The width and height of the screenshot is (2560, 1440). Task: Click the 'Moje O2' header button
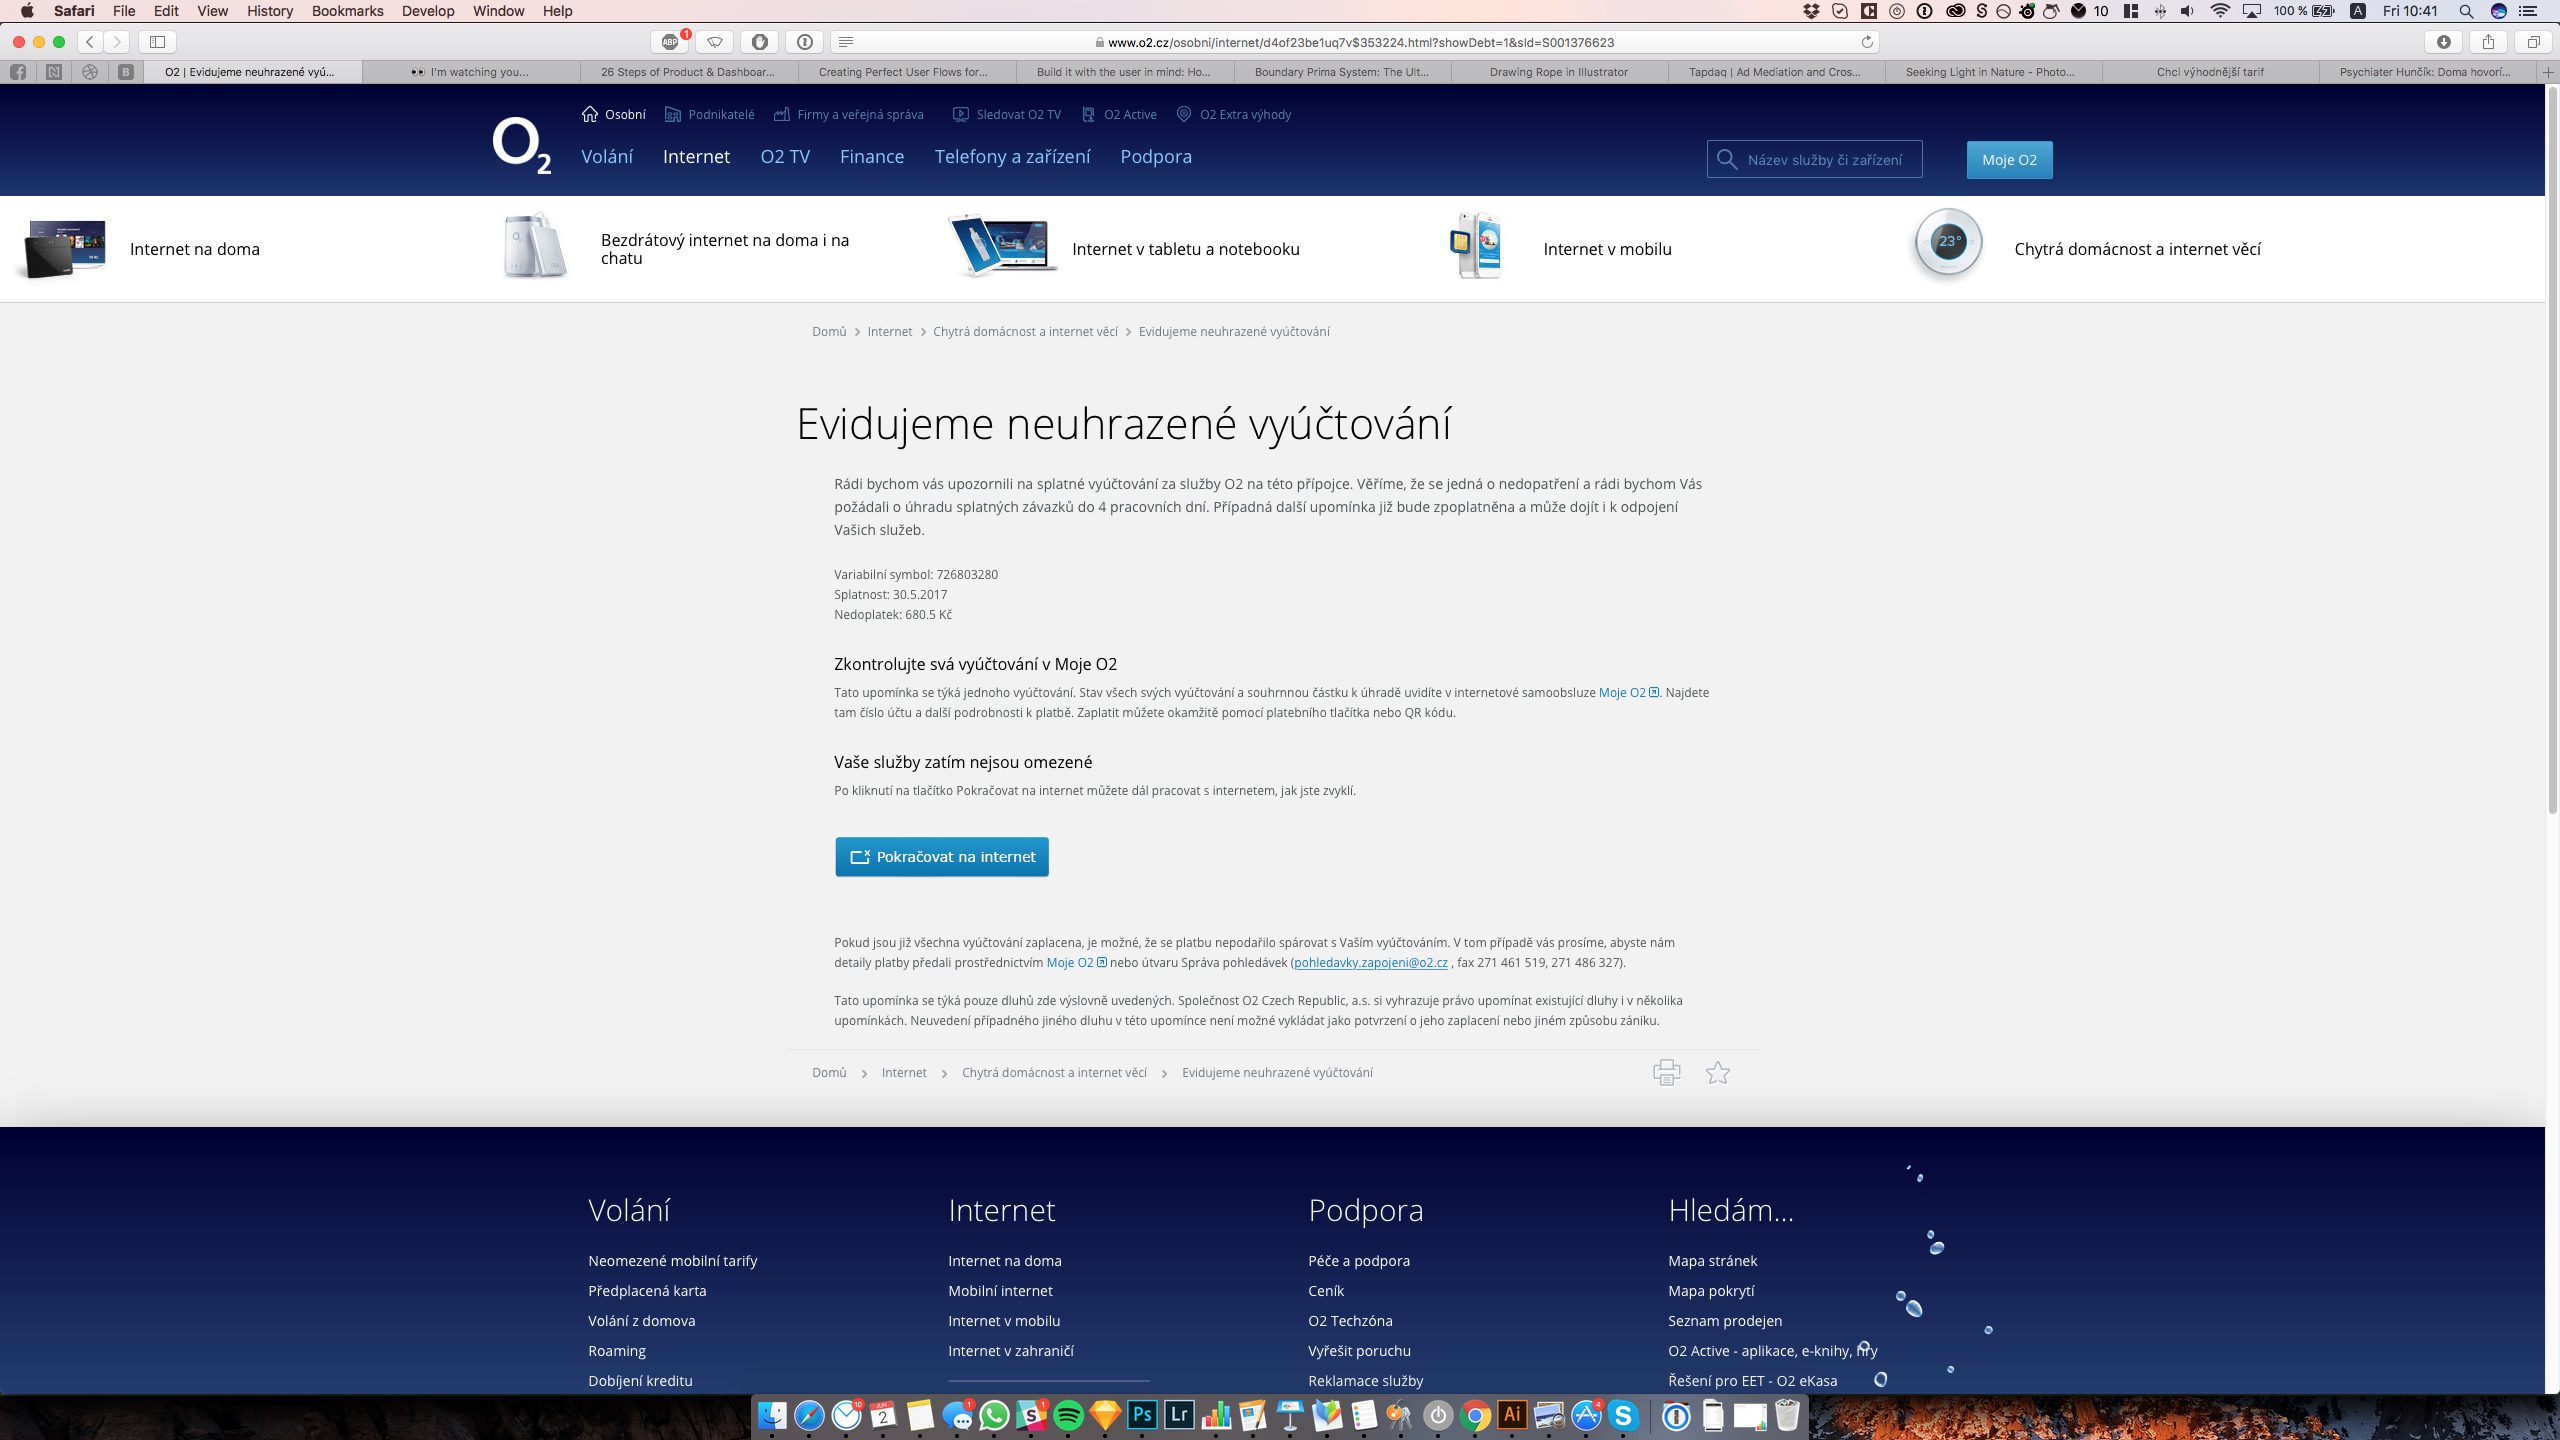pyautogui.click(x=2009, y=160)
